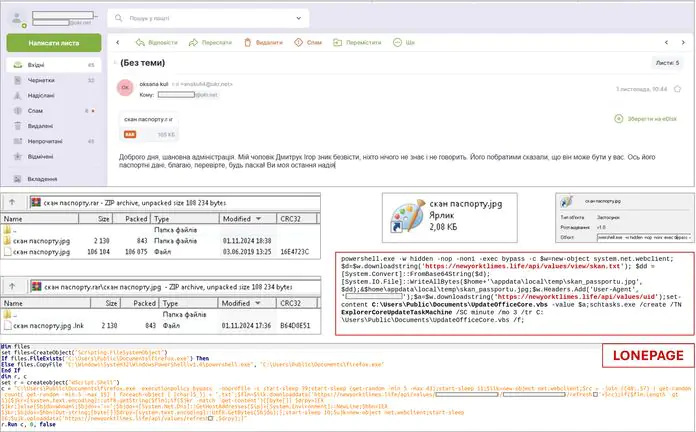This screenshot has width=696, height=432.
Task: Click the up-folder arrow in the скан паспорту.rar\скан паспорту.jpg window
Action: pos(12,286)
